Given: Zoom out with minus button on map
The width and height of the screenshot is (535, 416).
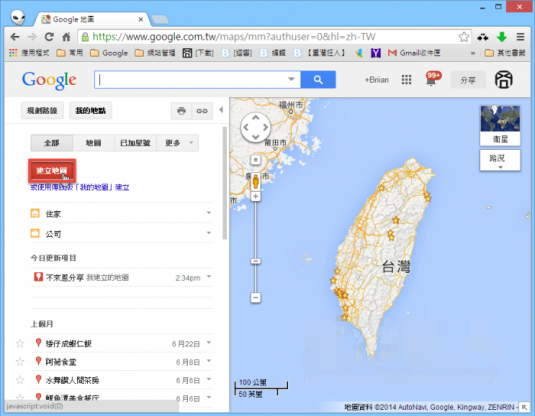Looking at the screenshot, I should [x=256, y=298].
